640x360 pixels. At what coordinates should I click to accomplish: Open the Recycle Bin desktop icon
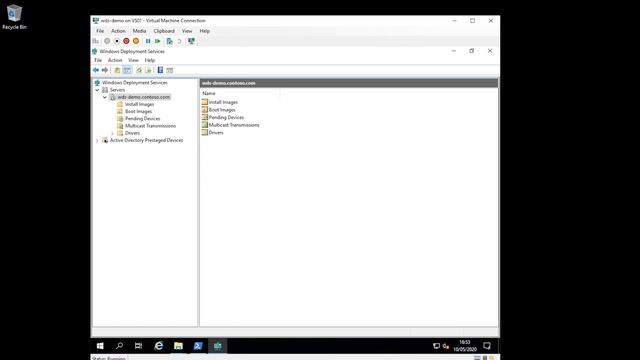pyautogui.click(x=14, y=17)
